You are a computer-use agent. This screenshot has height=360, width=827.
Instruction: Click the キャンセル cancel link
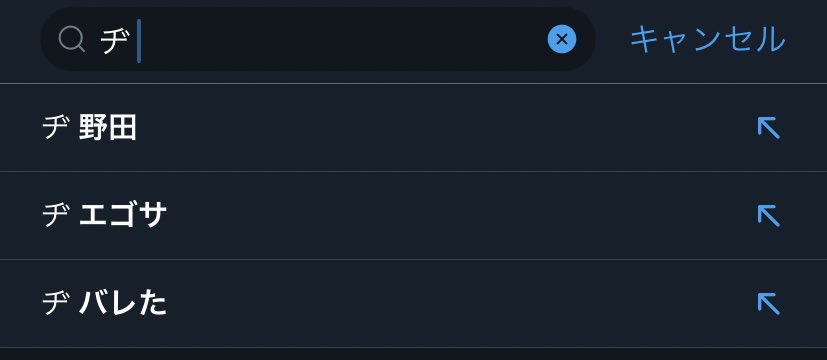[x=708, y=40]
